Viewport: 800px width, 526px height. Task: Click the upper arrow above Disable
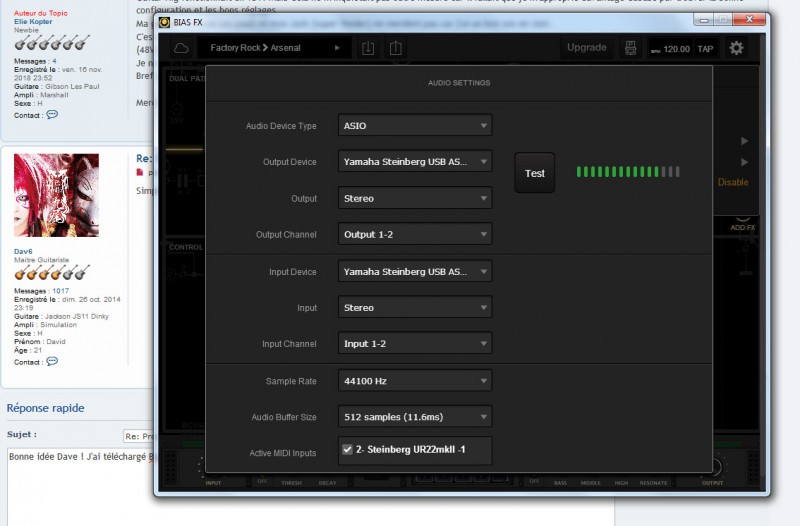744,141
